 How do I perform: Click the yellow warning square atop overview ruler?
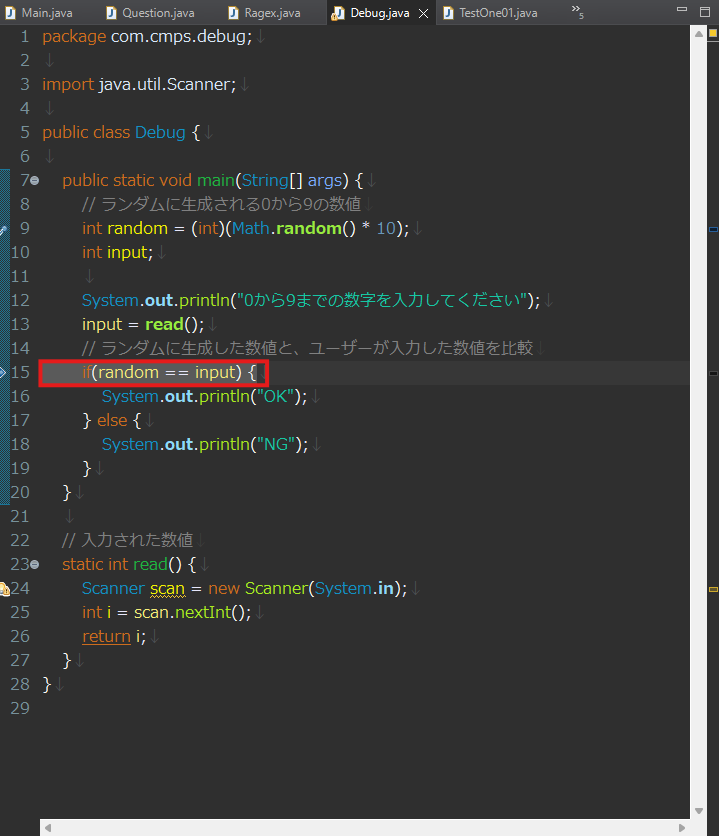[x=712, y=32]
